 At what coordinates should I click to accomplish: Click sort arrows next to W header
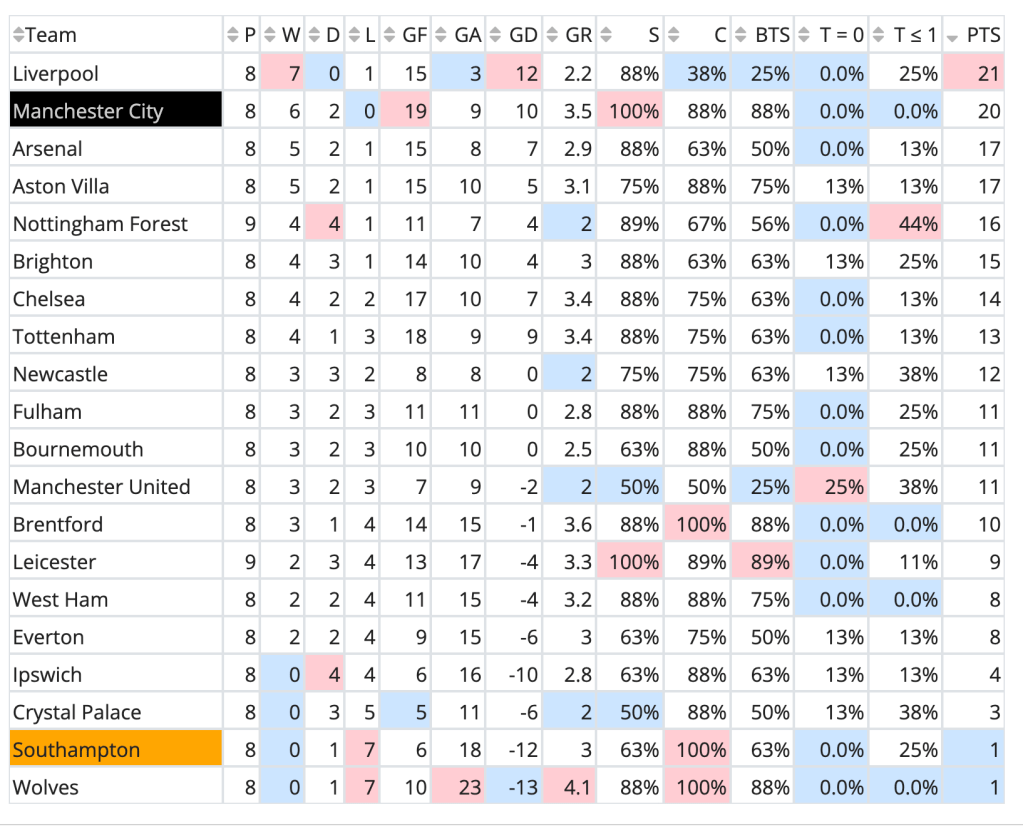[x=270, y=36]
